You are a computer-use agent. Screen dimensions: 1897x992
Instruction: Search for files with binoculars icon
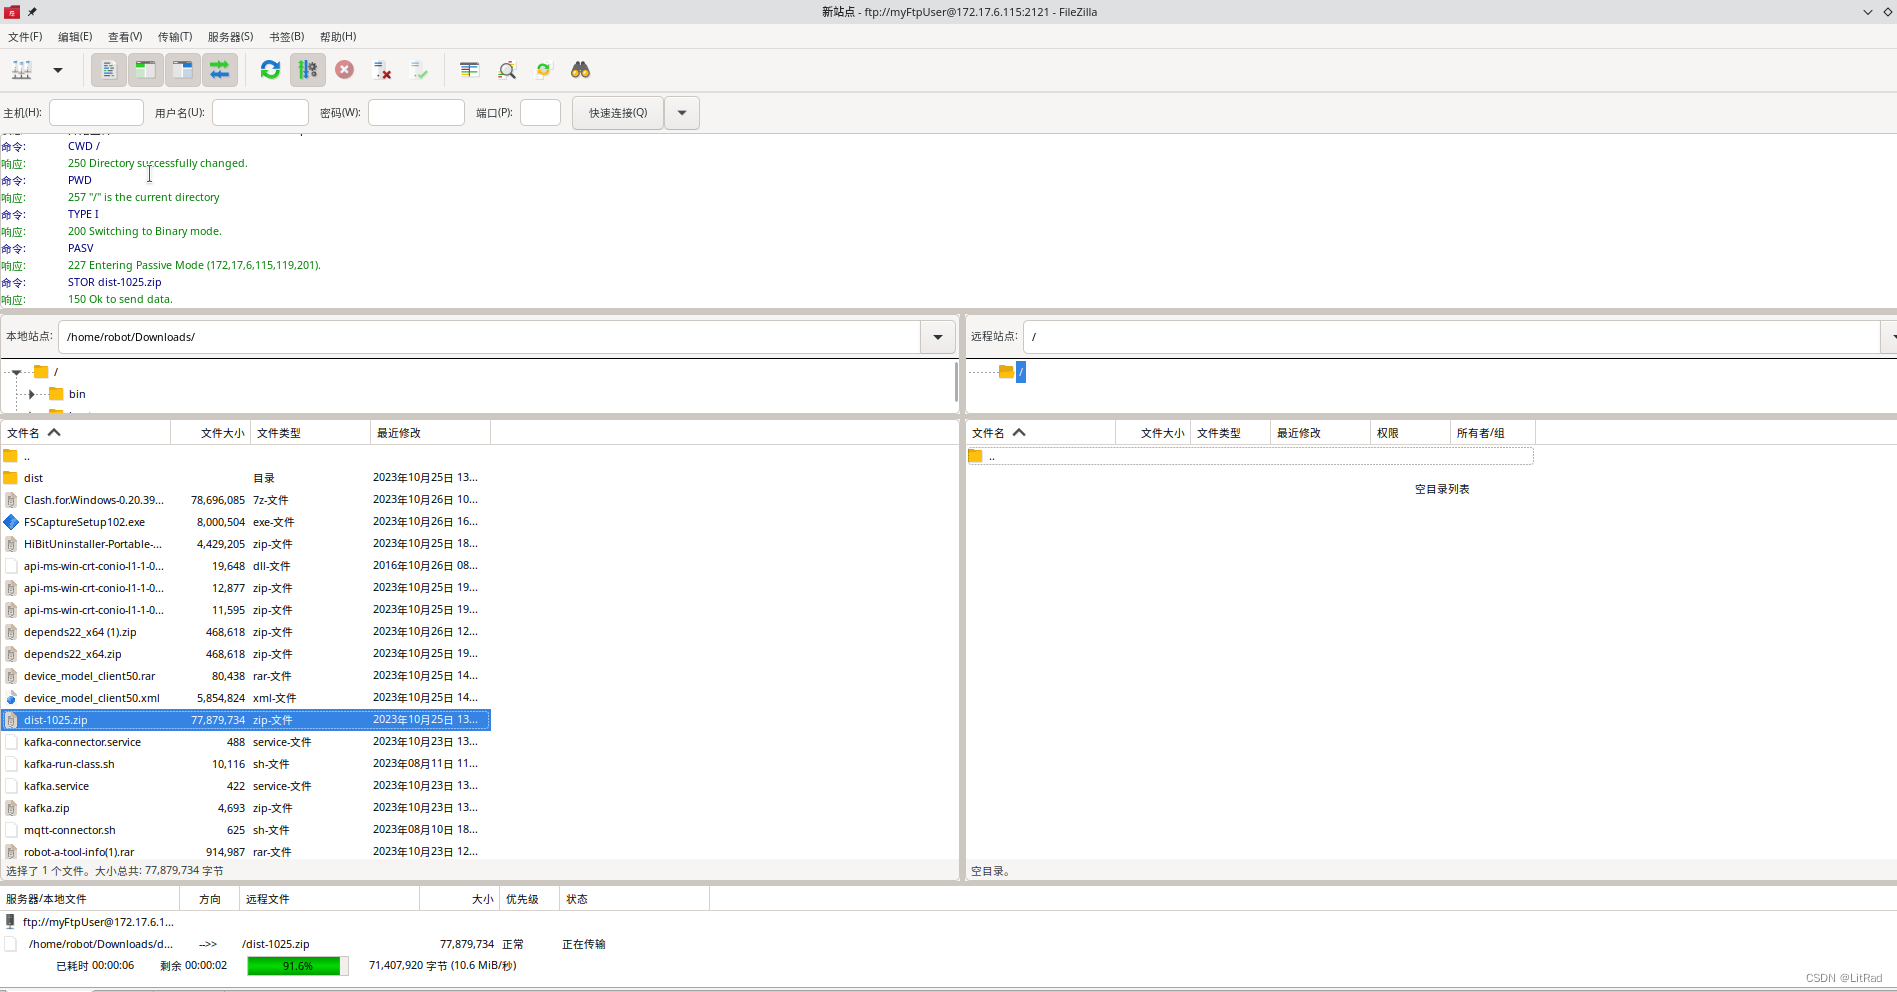pyautogui.click(x=581, y=70)
